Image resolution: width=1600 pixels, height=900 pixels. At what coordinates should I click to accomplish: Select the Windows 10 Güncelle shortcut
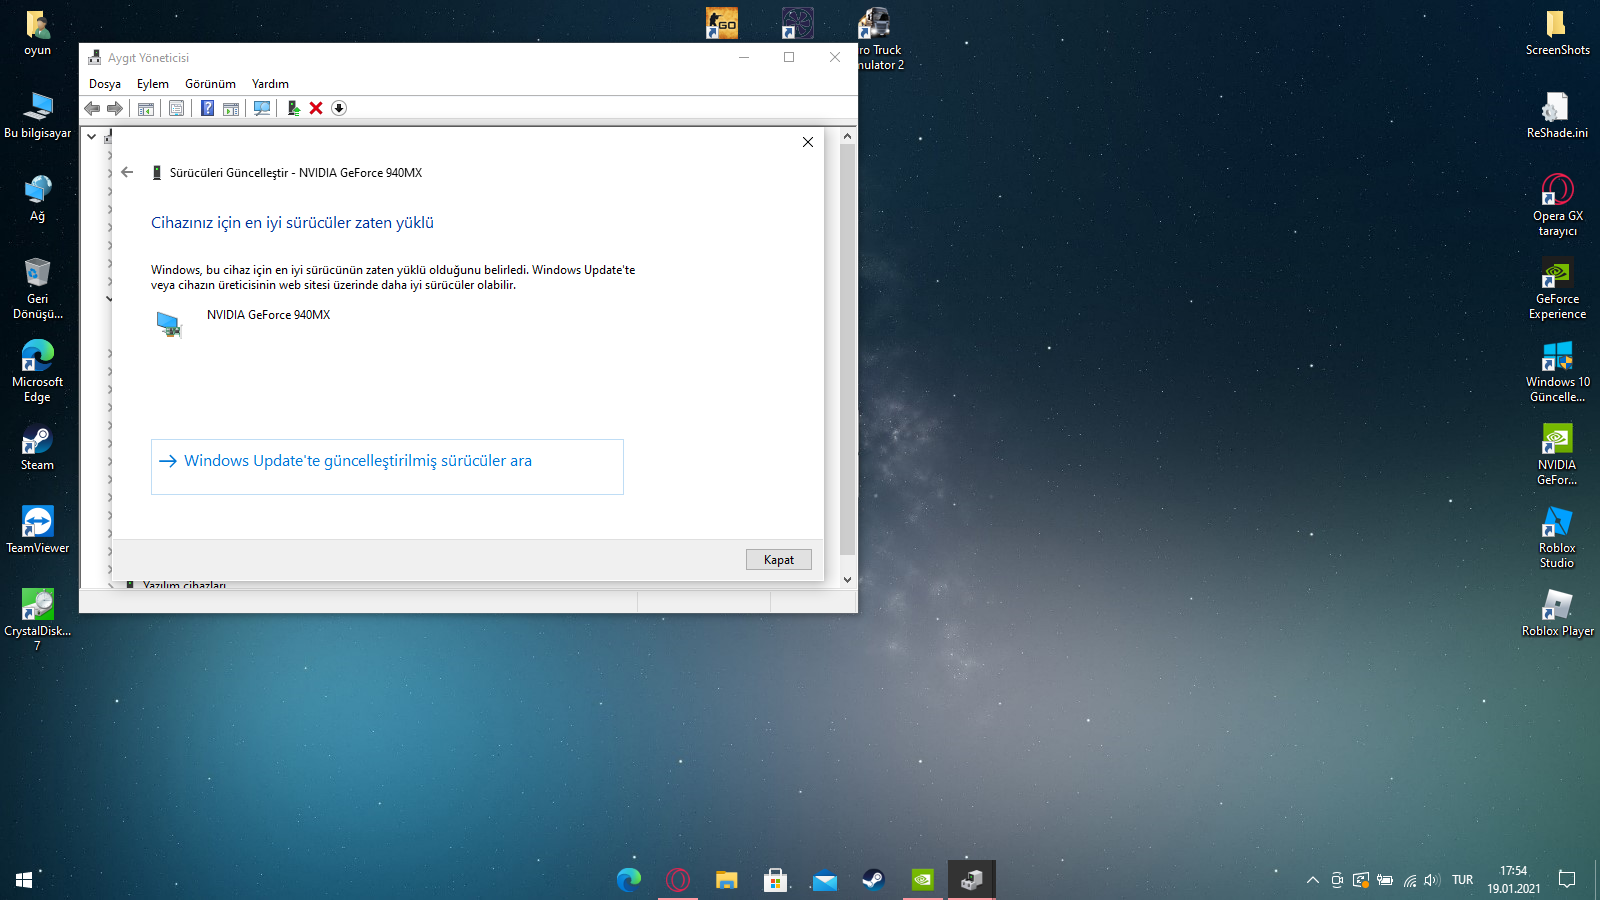(x=1557, y=372)
